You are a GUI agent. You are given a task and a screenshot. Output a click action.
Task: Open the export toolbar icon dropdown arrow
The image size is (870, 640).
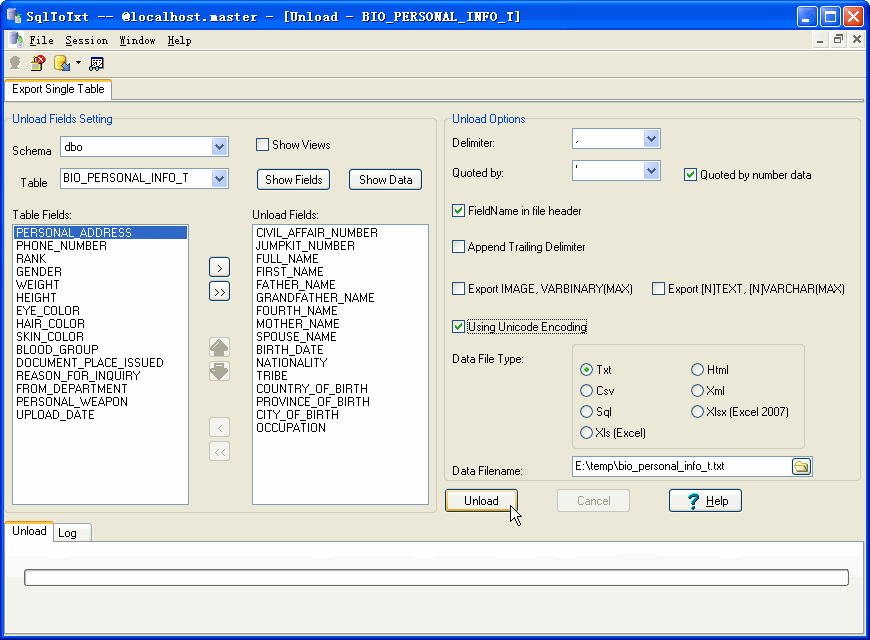coord(78,63)
